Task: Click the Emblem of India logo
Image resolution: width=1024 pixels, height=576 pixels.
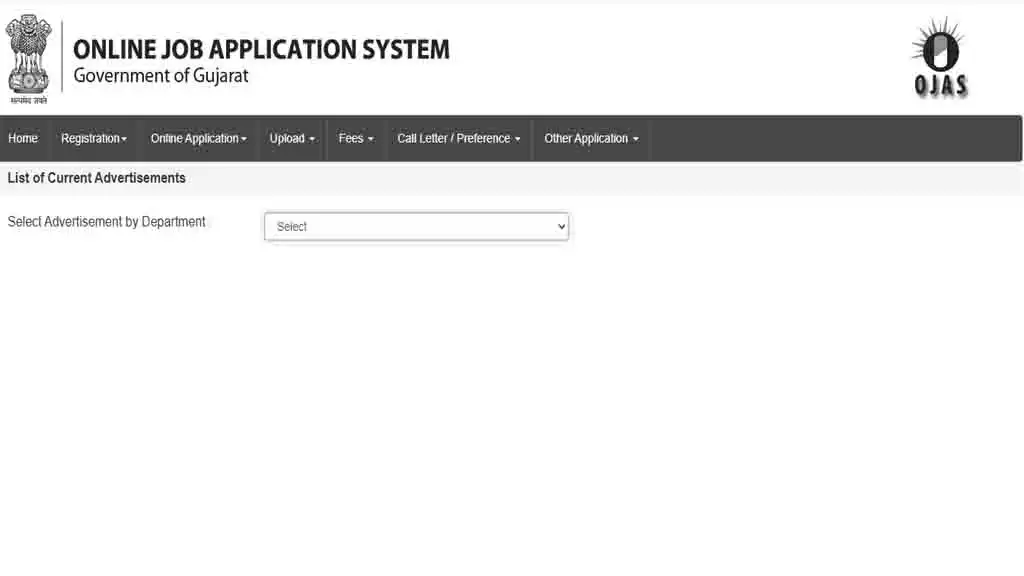Action: pyautogui.click(x=28, y=58)
